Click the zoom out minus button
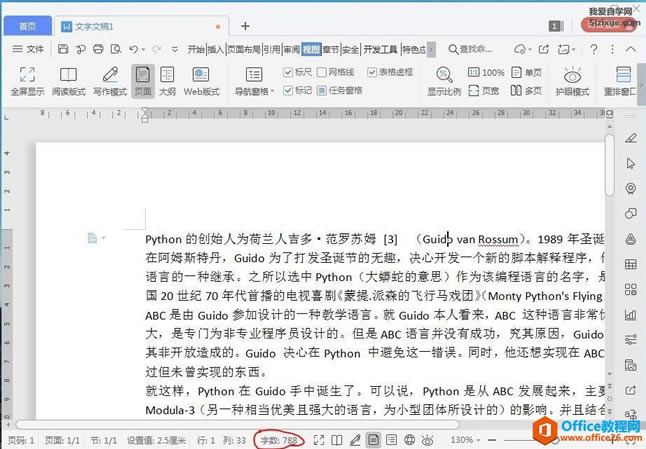646x449 pixels. pos(492,440)
